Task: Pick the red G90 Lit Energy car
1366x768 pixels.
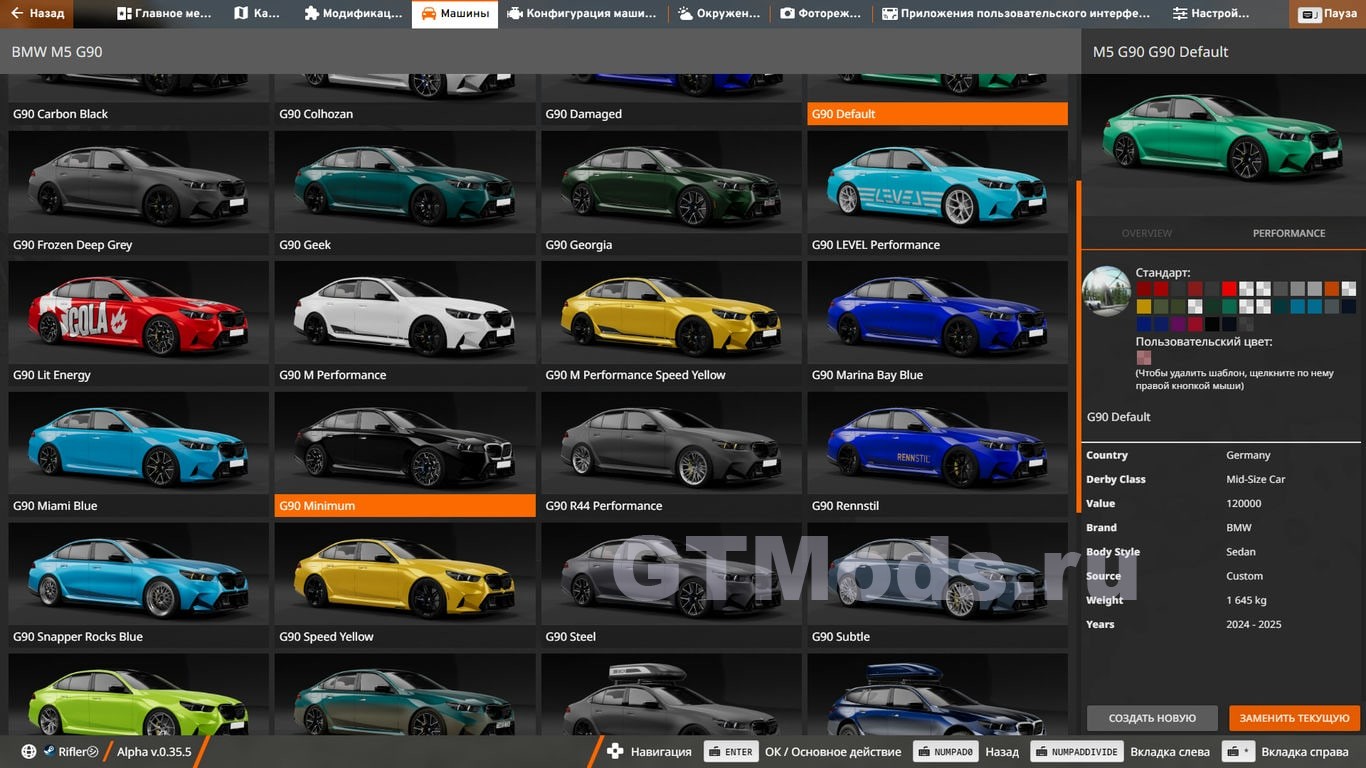Action: click(x=138, y=324)
